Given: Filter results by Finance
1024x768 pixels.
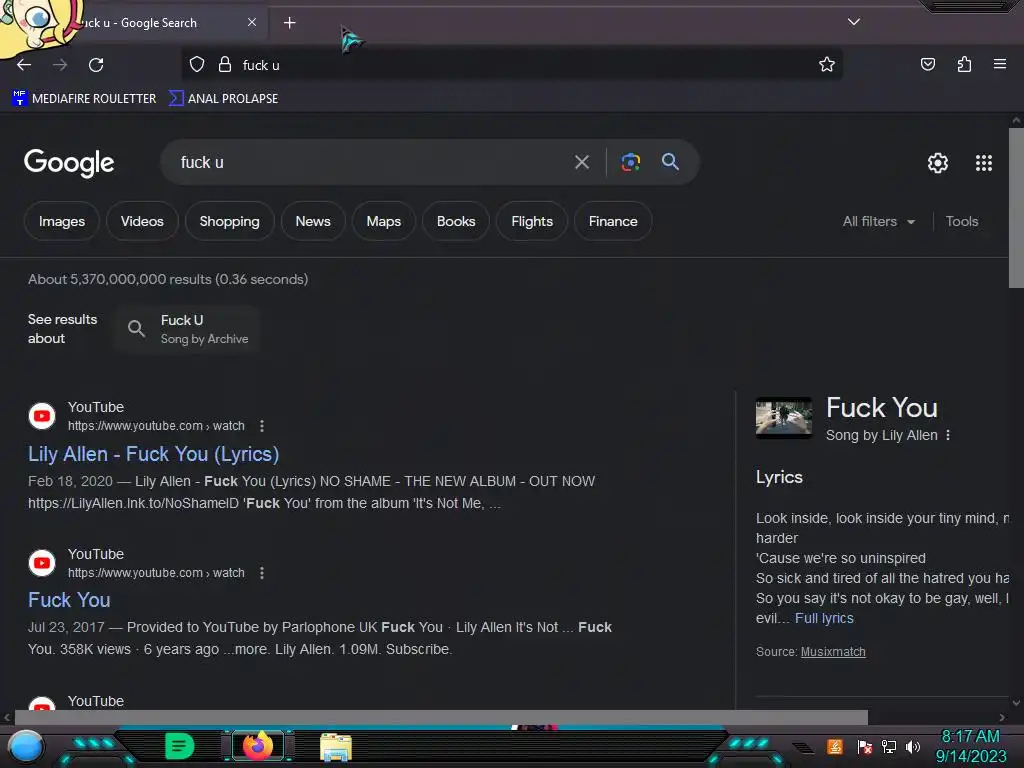Looking at the screenshot, I should click(x=613, y=221).
